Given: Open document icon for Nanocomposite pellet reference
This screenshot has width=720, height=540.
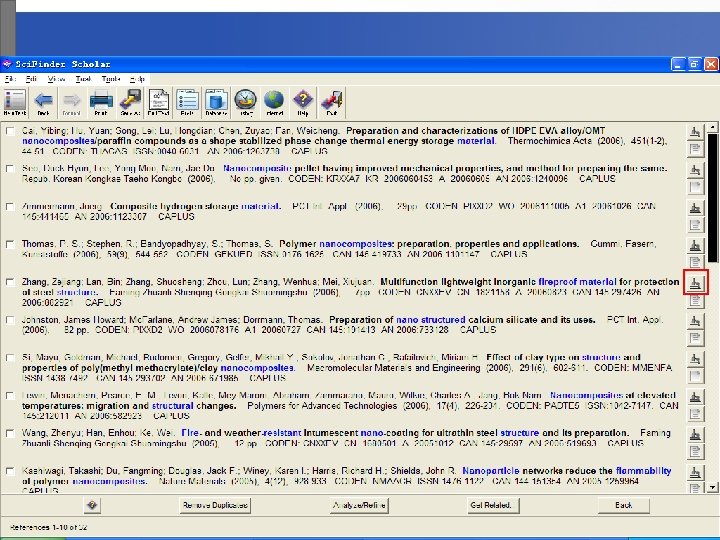Looking at the screenshot, I should coord(696,186).
